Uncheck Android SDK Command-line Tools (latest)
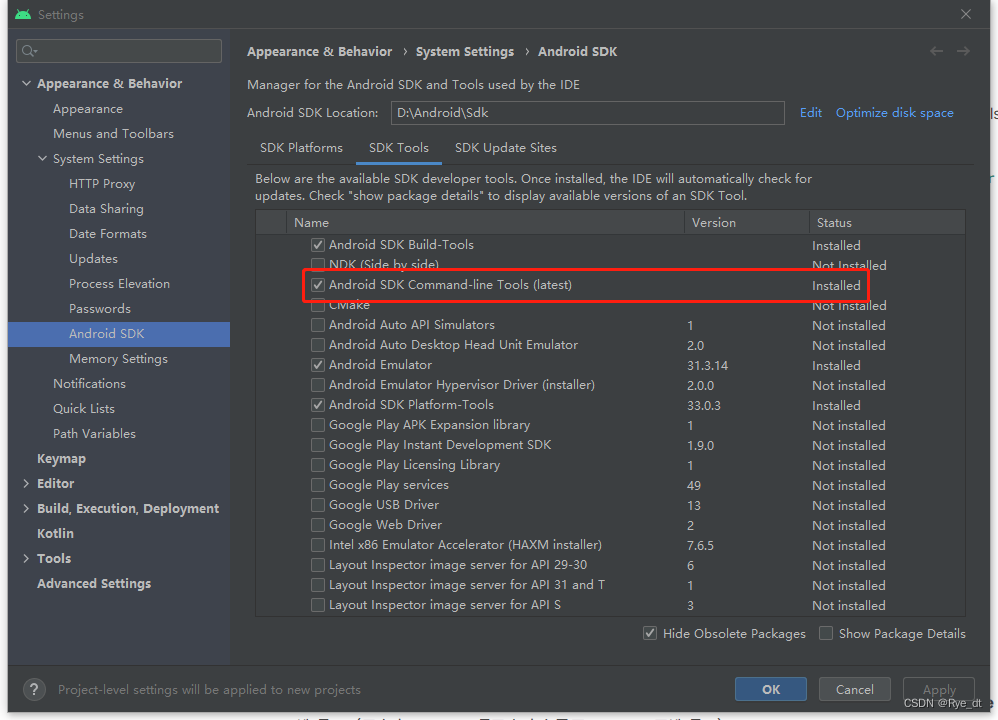Screen dimensions: 998x720 click(318, 285)
